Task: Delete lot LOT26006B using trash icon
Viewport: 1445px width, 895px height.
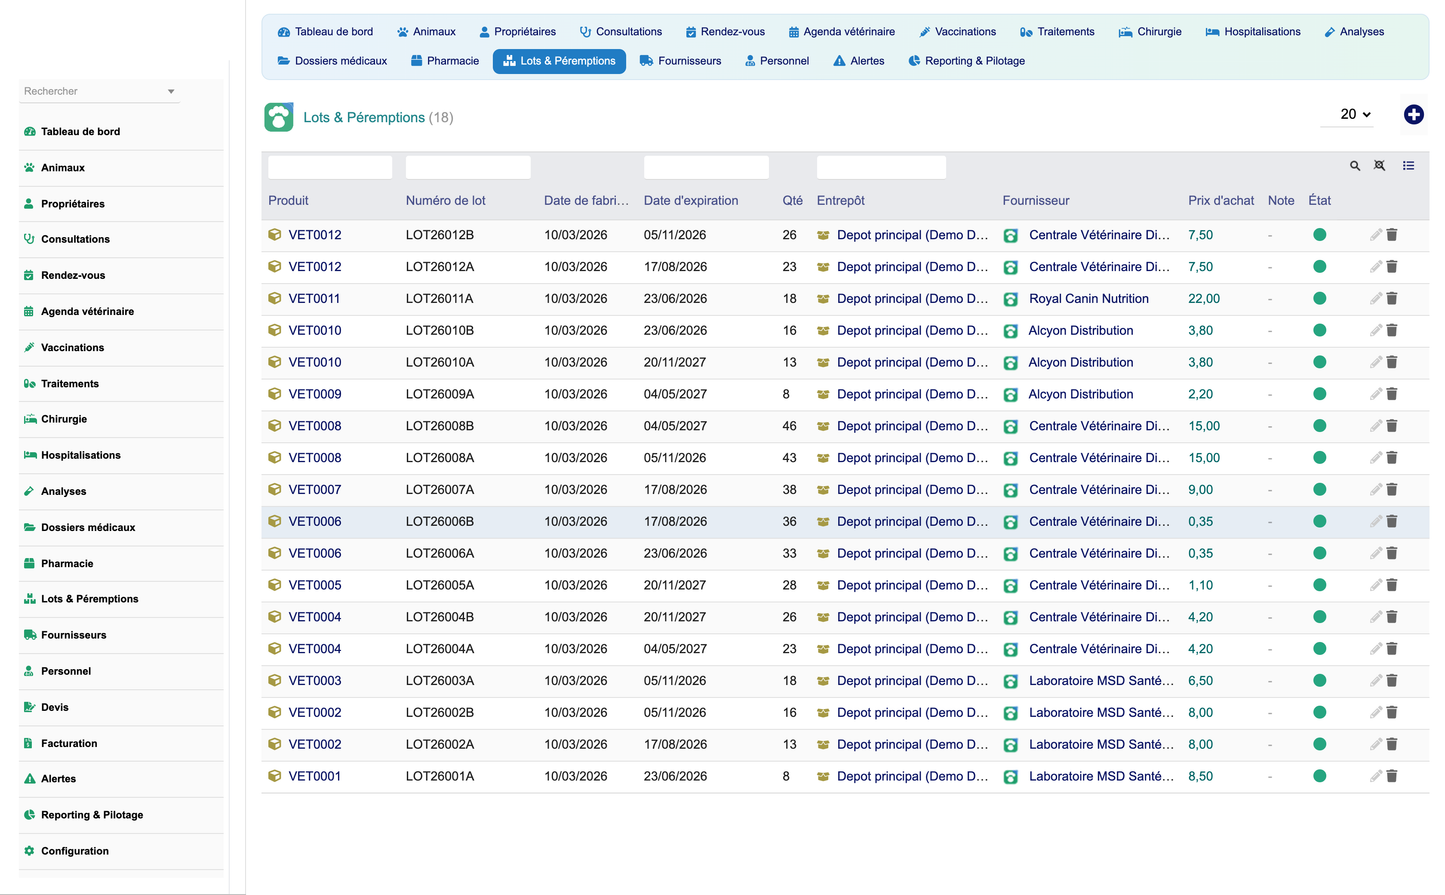Action: (1392, 521)
